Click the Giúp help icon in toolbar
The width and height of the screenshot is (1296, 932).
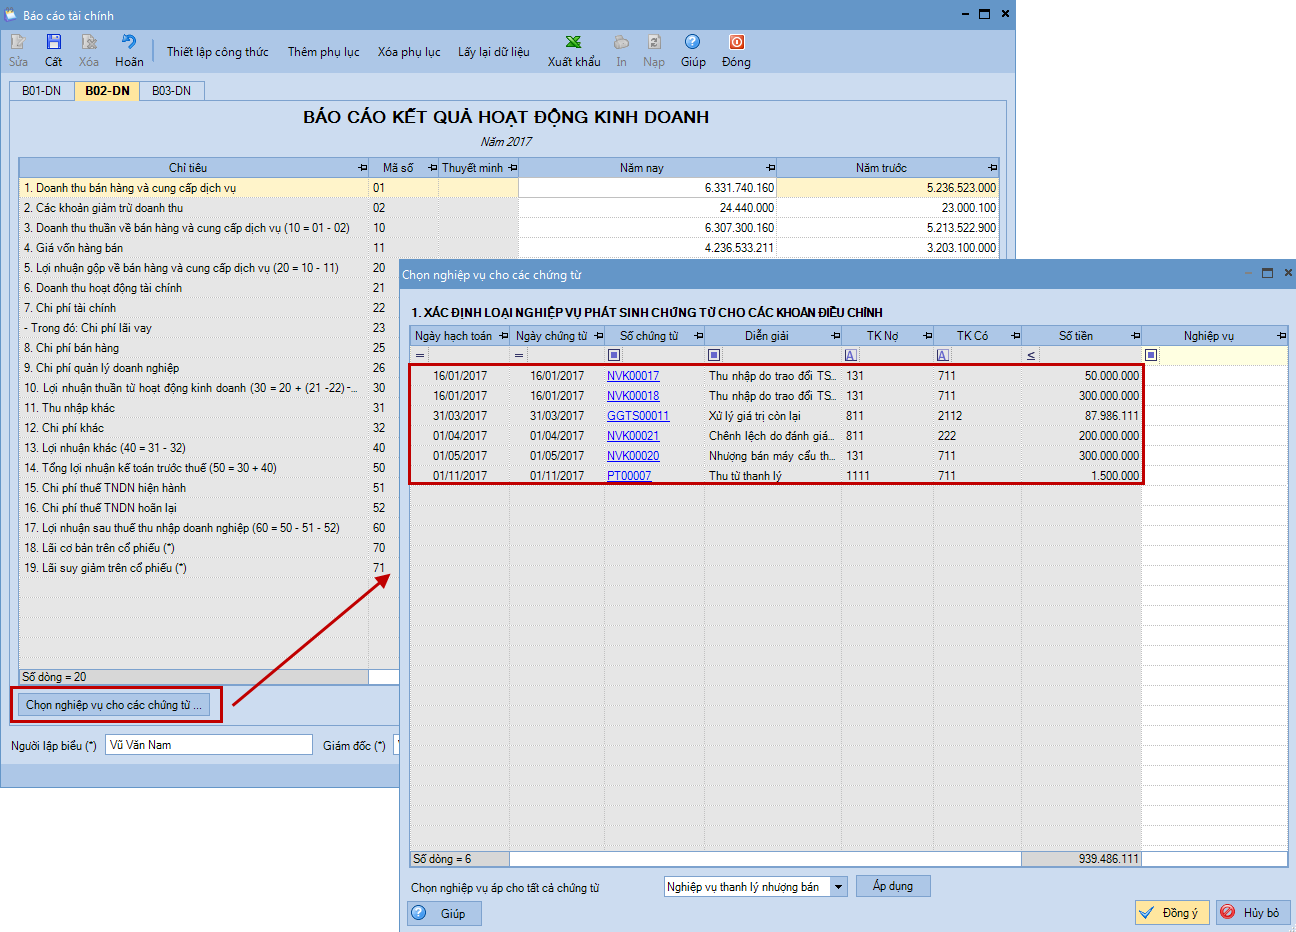[692, 42]
